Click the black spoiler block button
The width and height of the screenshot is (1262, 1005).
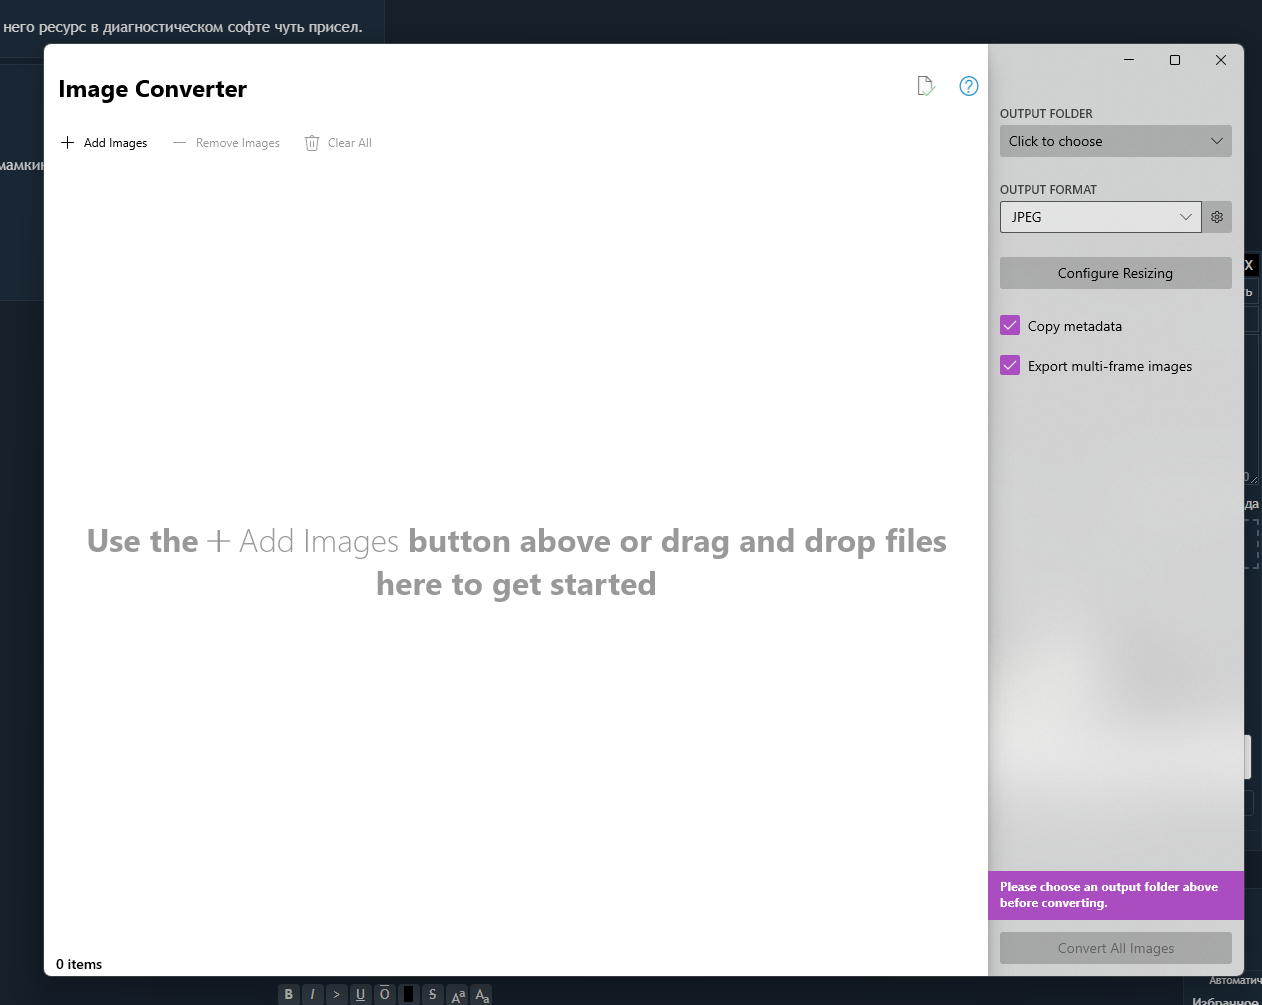409,994
